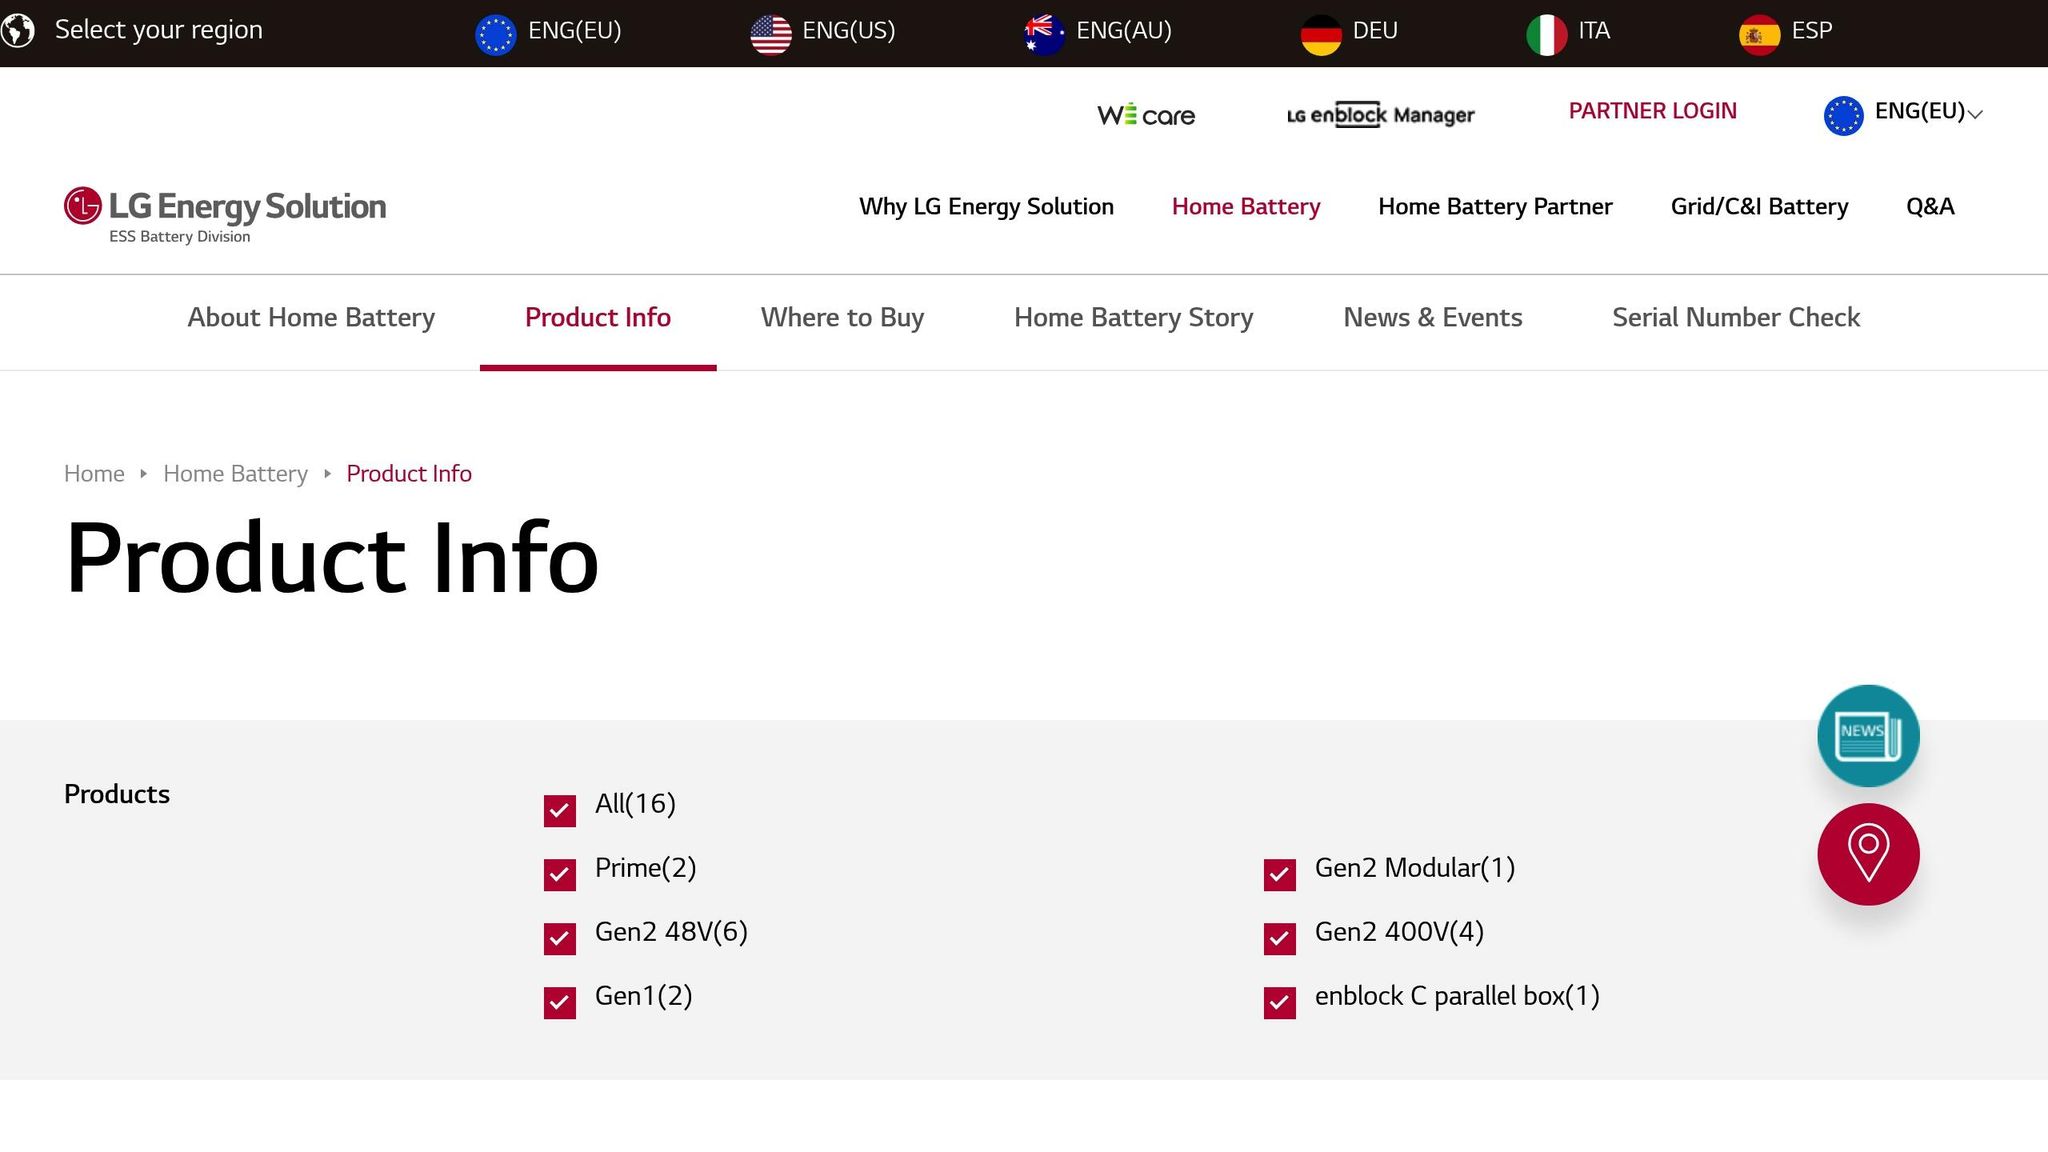Open the Home Battery main menu

[1245, 207]
